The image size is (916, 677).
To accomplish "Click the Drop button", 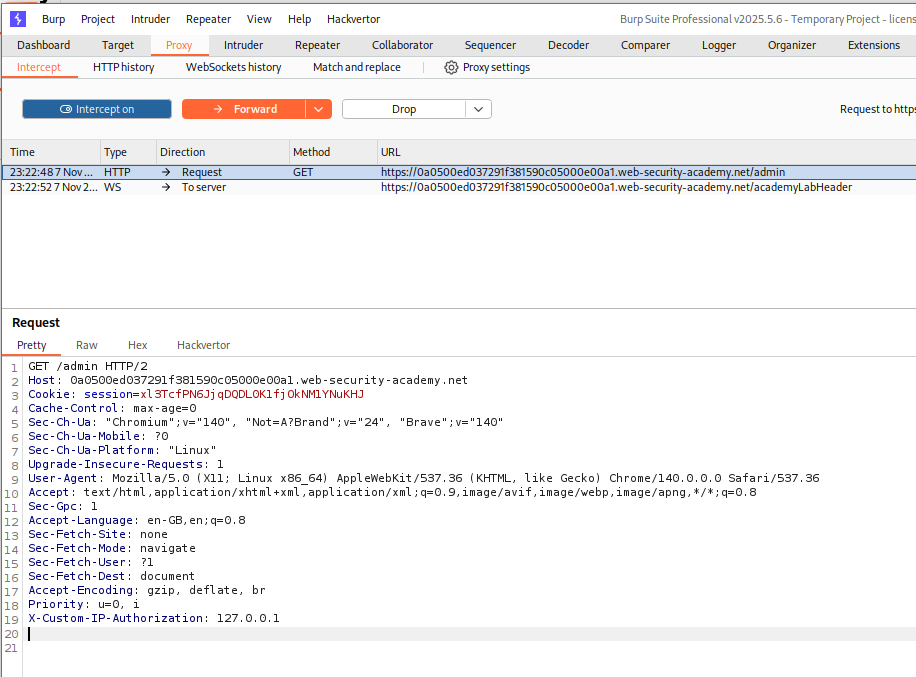I will [403, 109].
